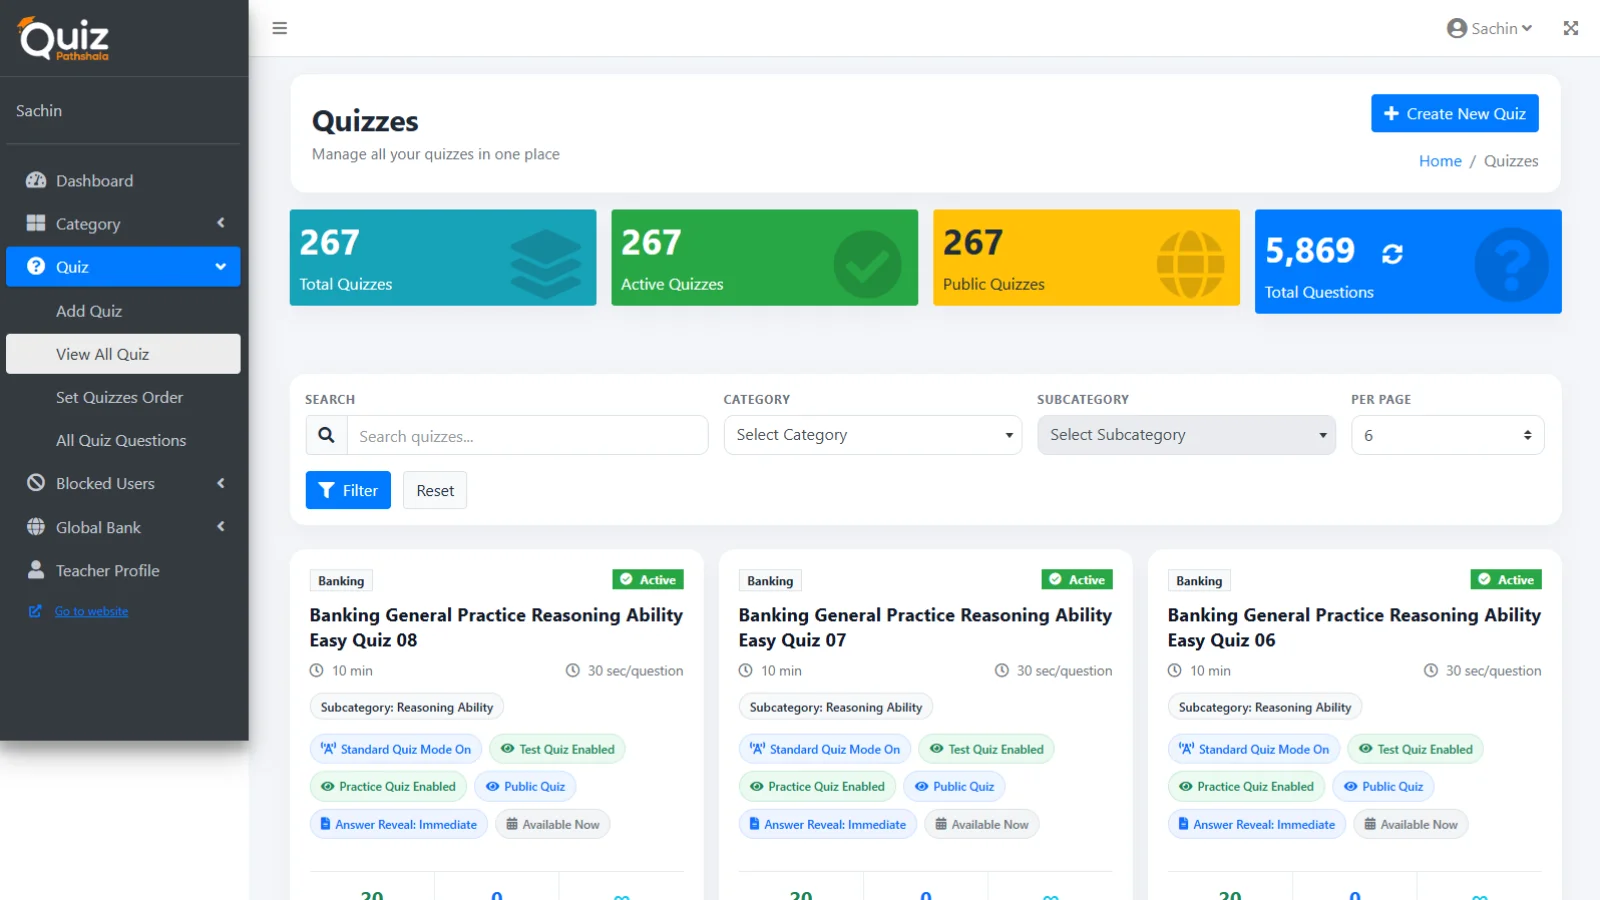Toggle Practice Quiz Enabled on Quiz 08

(388, 786)
